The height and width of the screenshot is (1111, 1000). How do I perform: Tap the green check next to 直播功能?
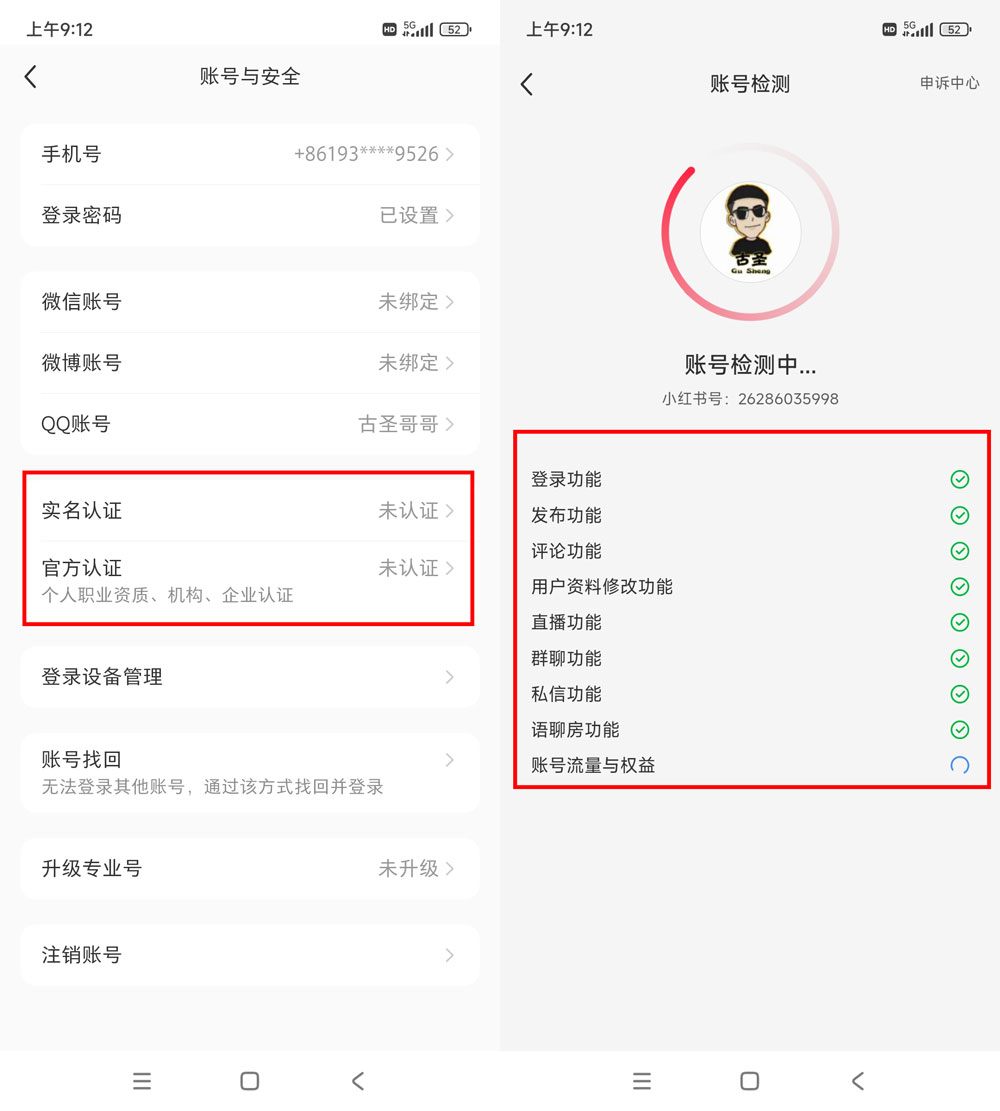coord(960,622)
